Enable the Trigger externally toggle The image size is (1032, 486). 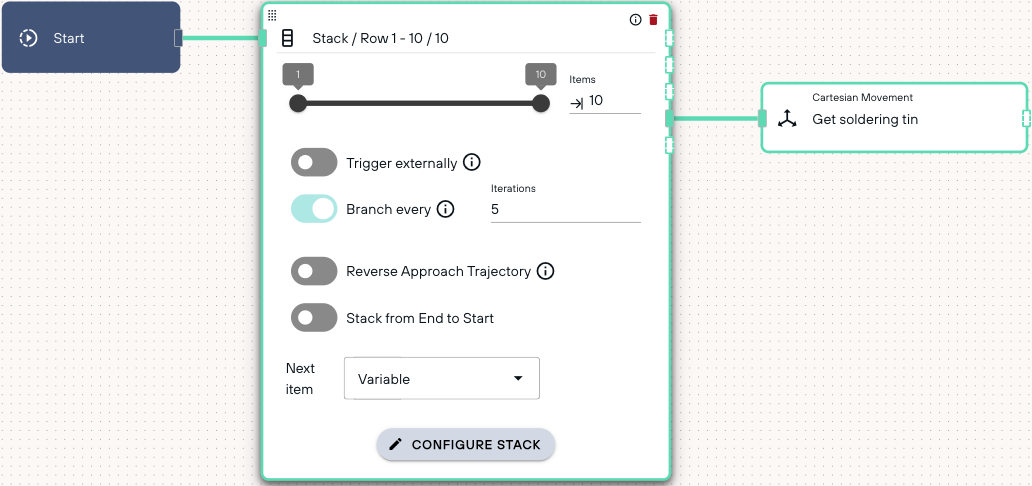click(314, 163)
